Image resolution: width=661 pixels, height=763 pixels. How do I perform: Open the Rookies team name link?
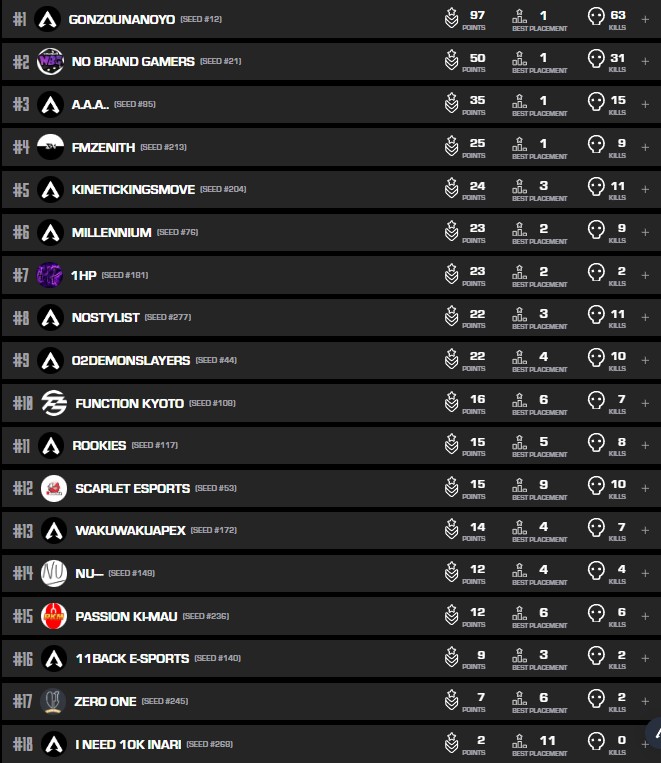coord(99,445)
